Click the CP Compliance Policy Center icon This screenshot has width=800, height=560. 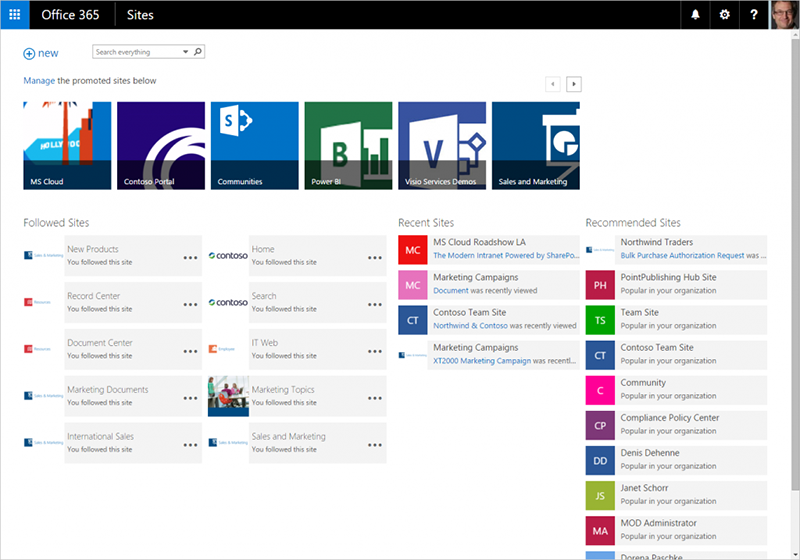pos(600,425)
